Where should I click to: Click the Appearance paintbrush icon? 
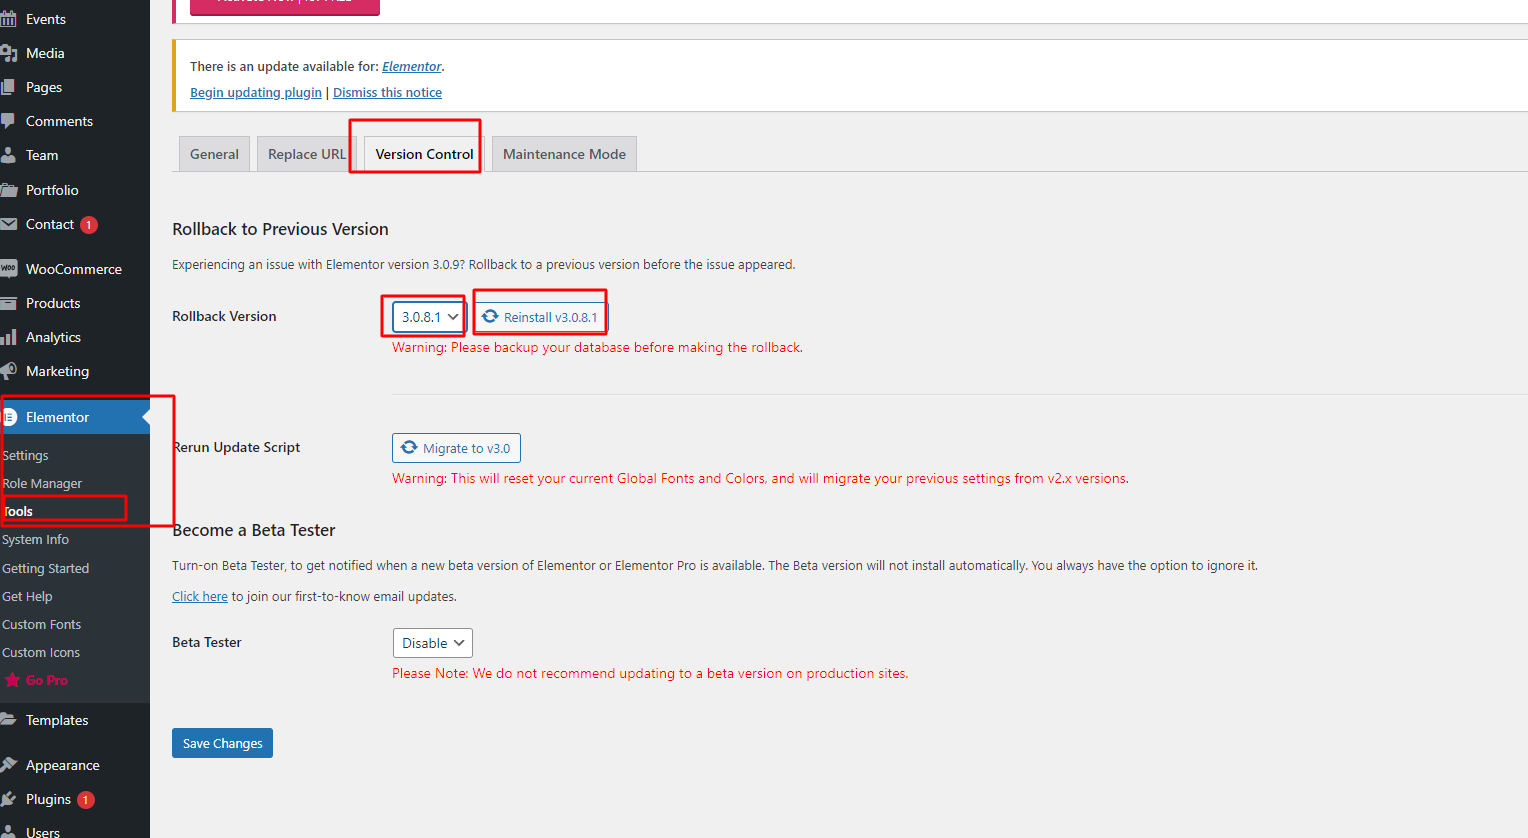pyautogui.click(x=8, y=765)
